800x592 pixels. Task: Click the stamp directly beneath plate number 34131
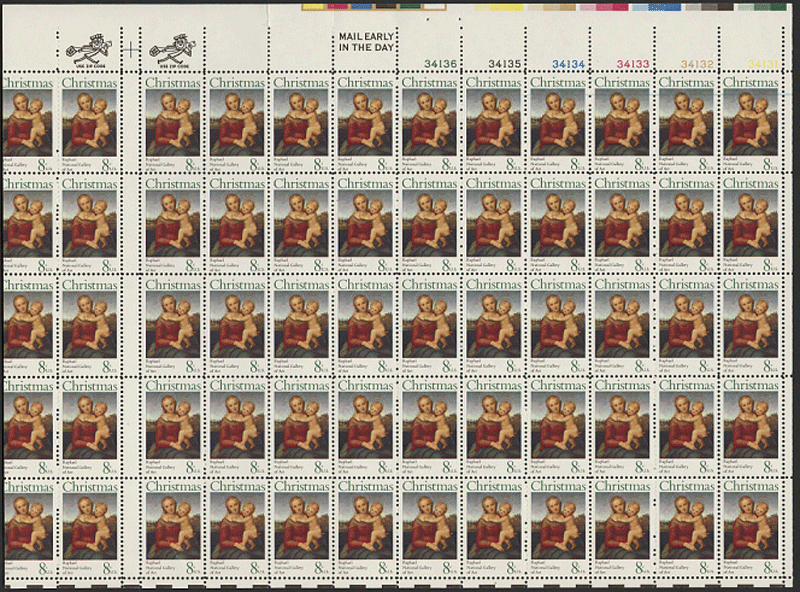(751, 124)
